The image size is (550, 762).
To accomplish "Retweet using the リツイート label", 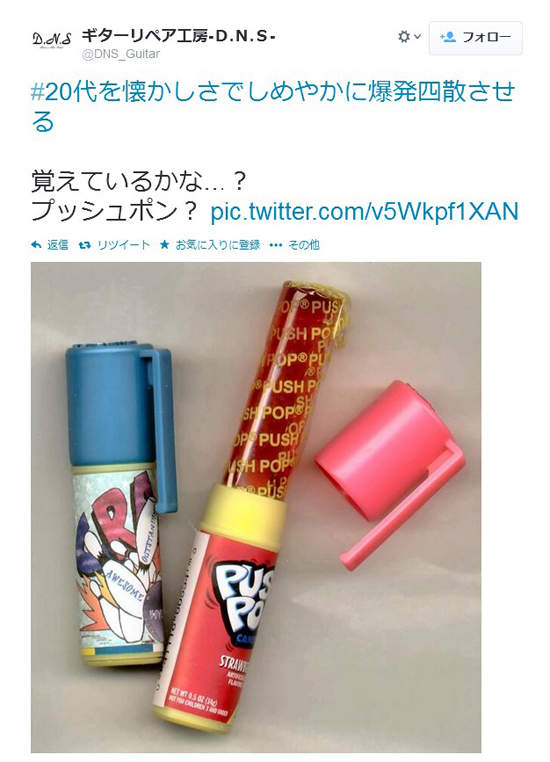I will coord(123,245).
